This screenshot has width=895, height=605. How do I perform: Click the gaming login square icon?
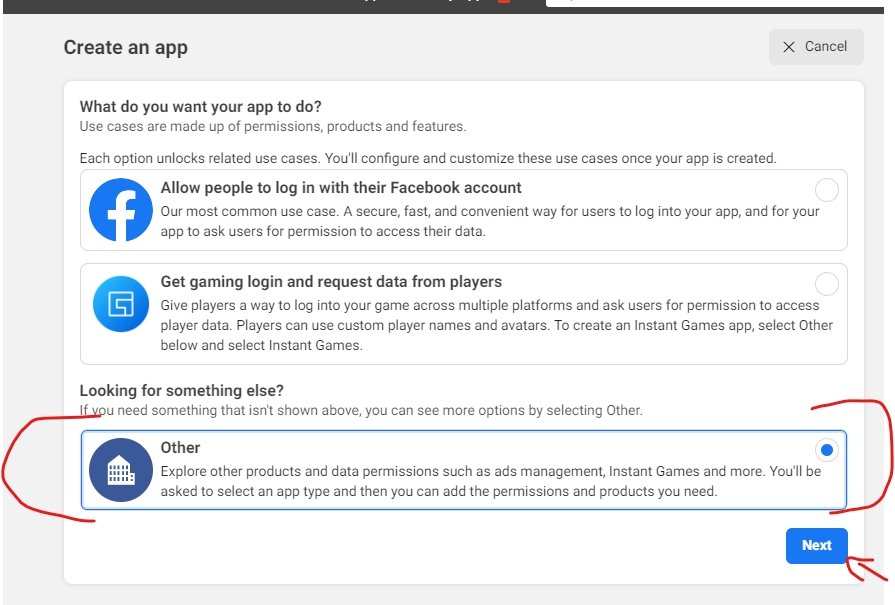(x=121, y=304)
